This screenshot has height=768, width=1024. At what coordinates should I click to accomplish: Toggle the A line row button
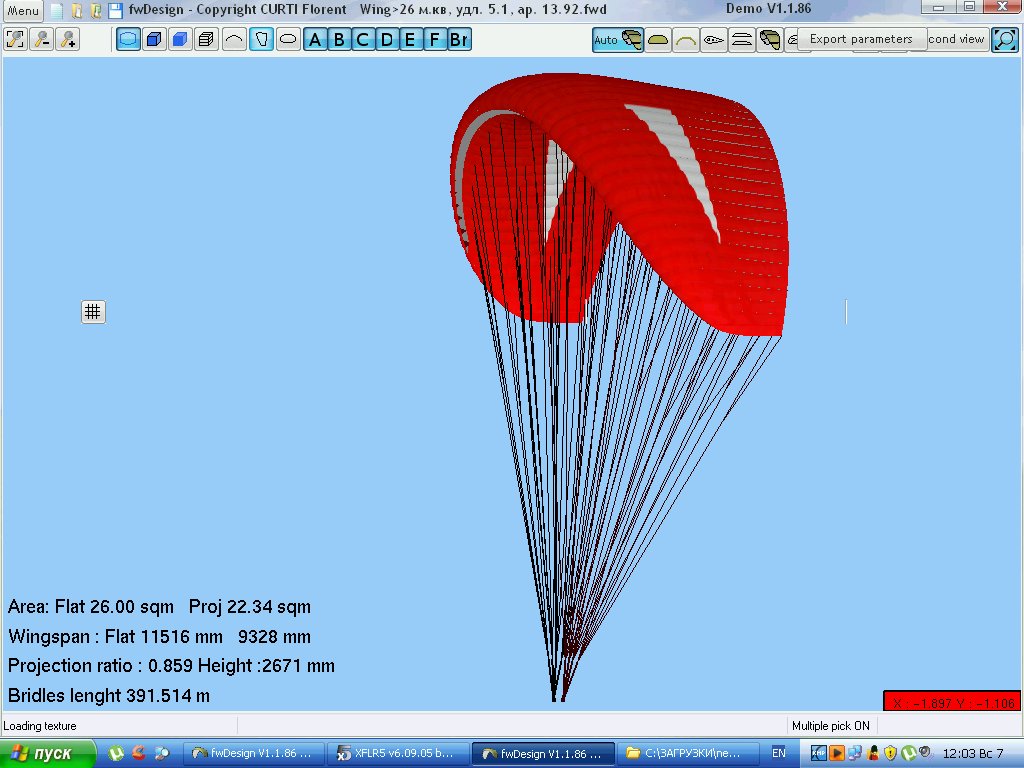[x=315, y=40]
